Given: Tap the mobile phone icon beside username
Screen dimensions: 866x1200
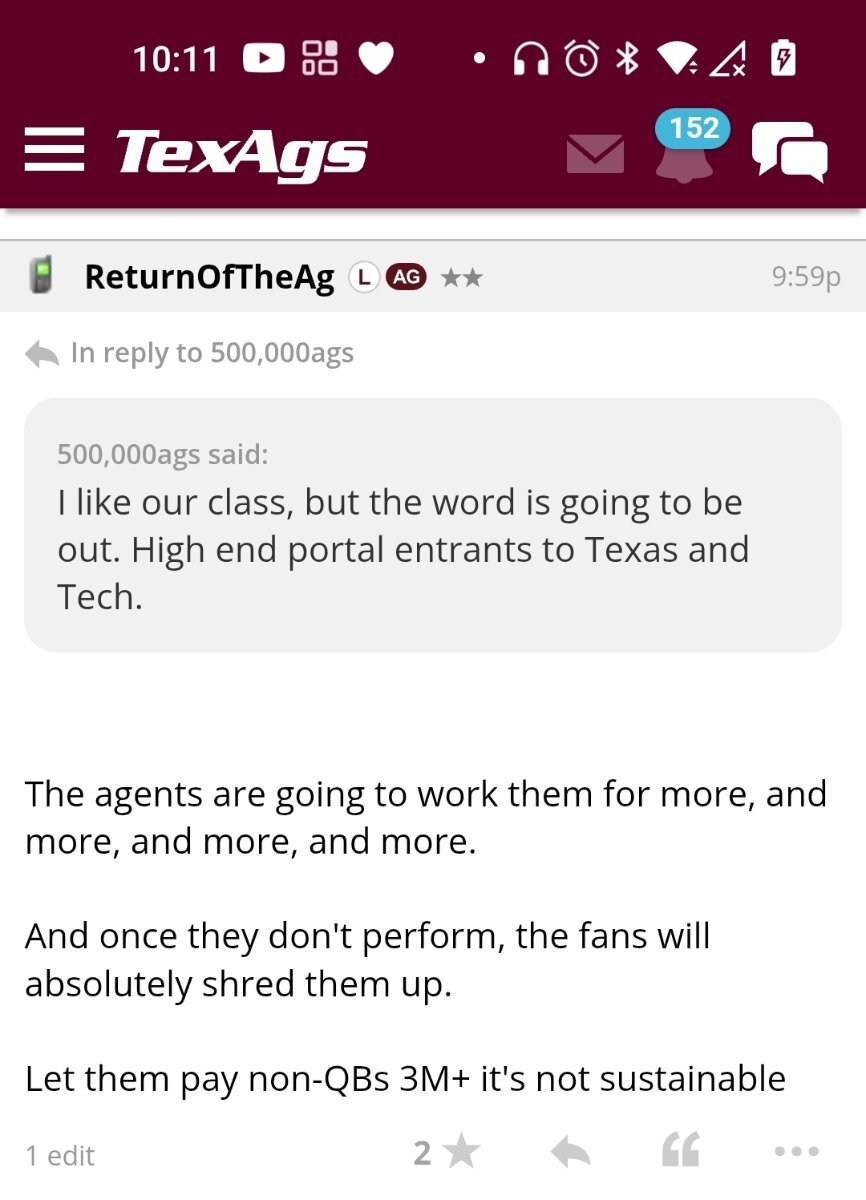Looking at the screenshot, I should point(42,276).
